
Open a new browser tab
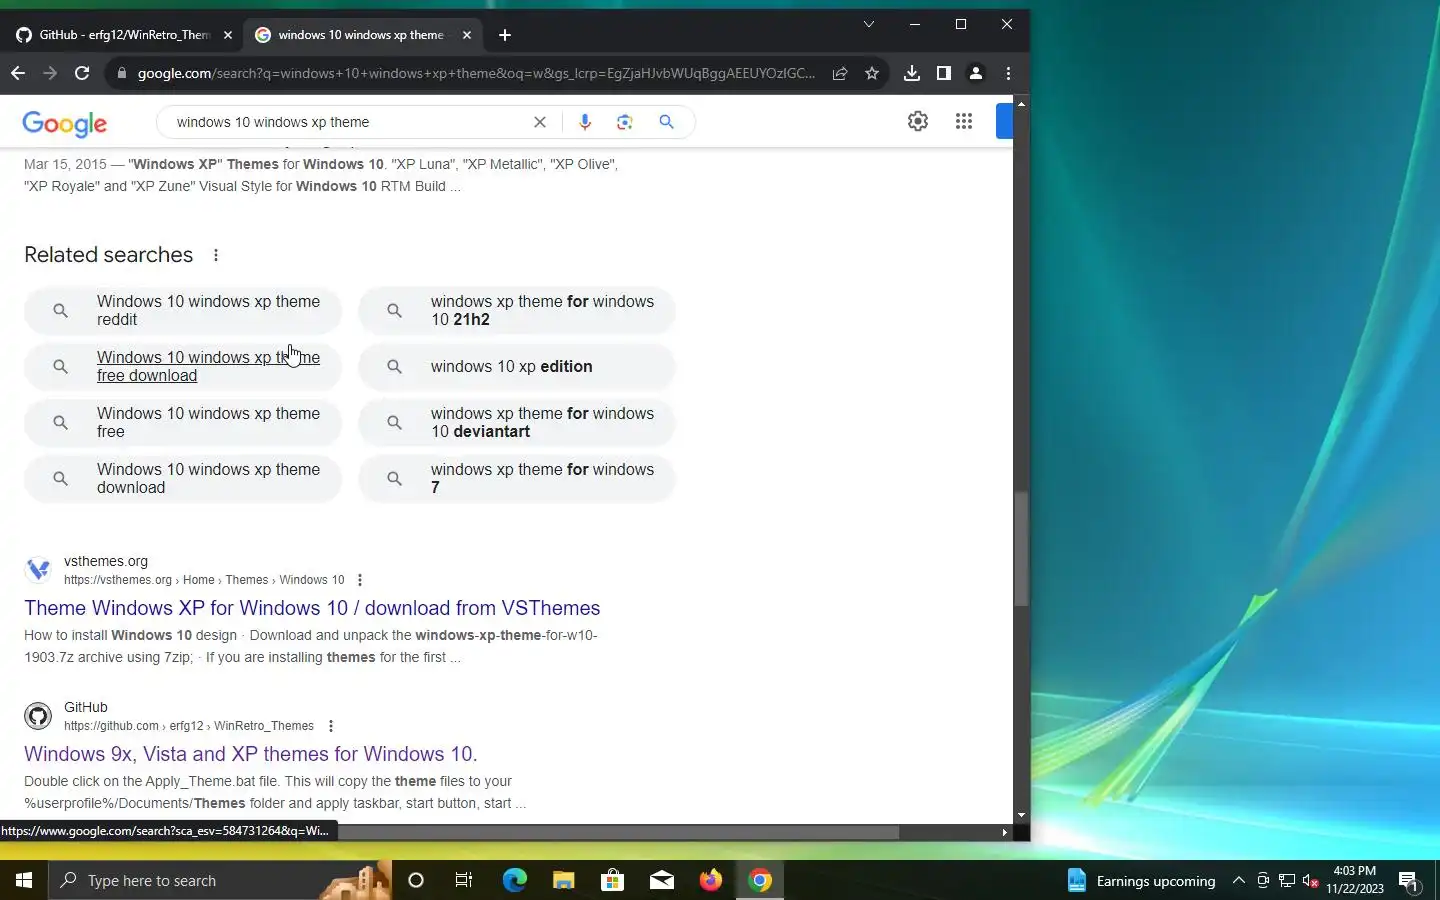505,35
